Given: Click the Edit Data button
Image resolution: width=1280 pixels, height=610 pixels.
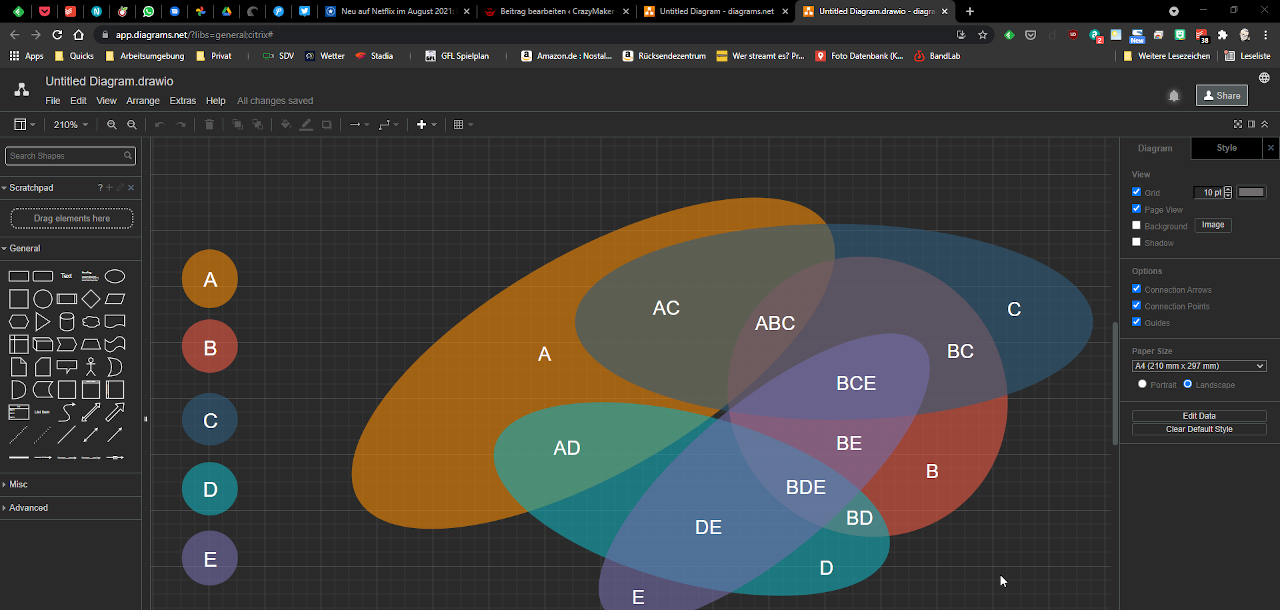Looking at the screenshot, I should pyautogui.click(x=1199, y=416).
